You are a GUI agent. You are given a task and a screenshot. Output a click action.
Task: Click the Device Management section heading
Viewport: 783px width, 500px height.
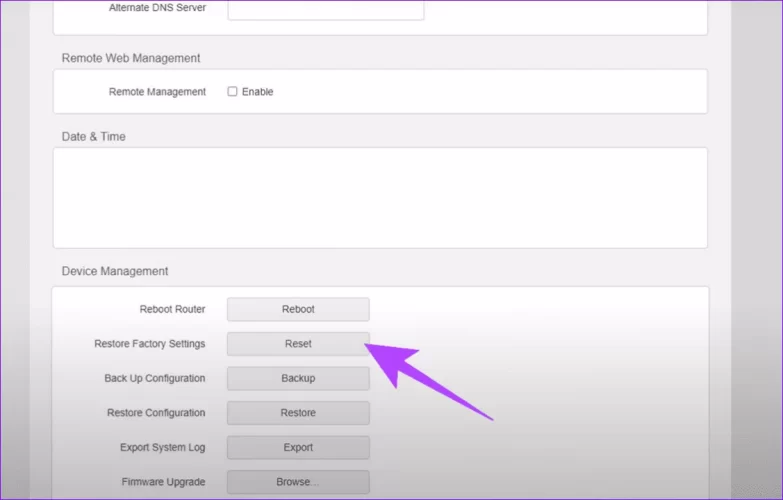(x=115, y=271)
